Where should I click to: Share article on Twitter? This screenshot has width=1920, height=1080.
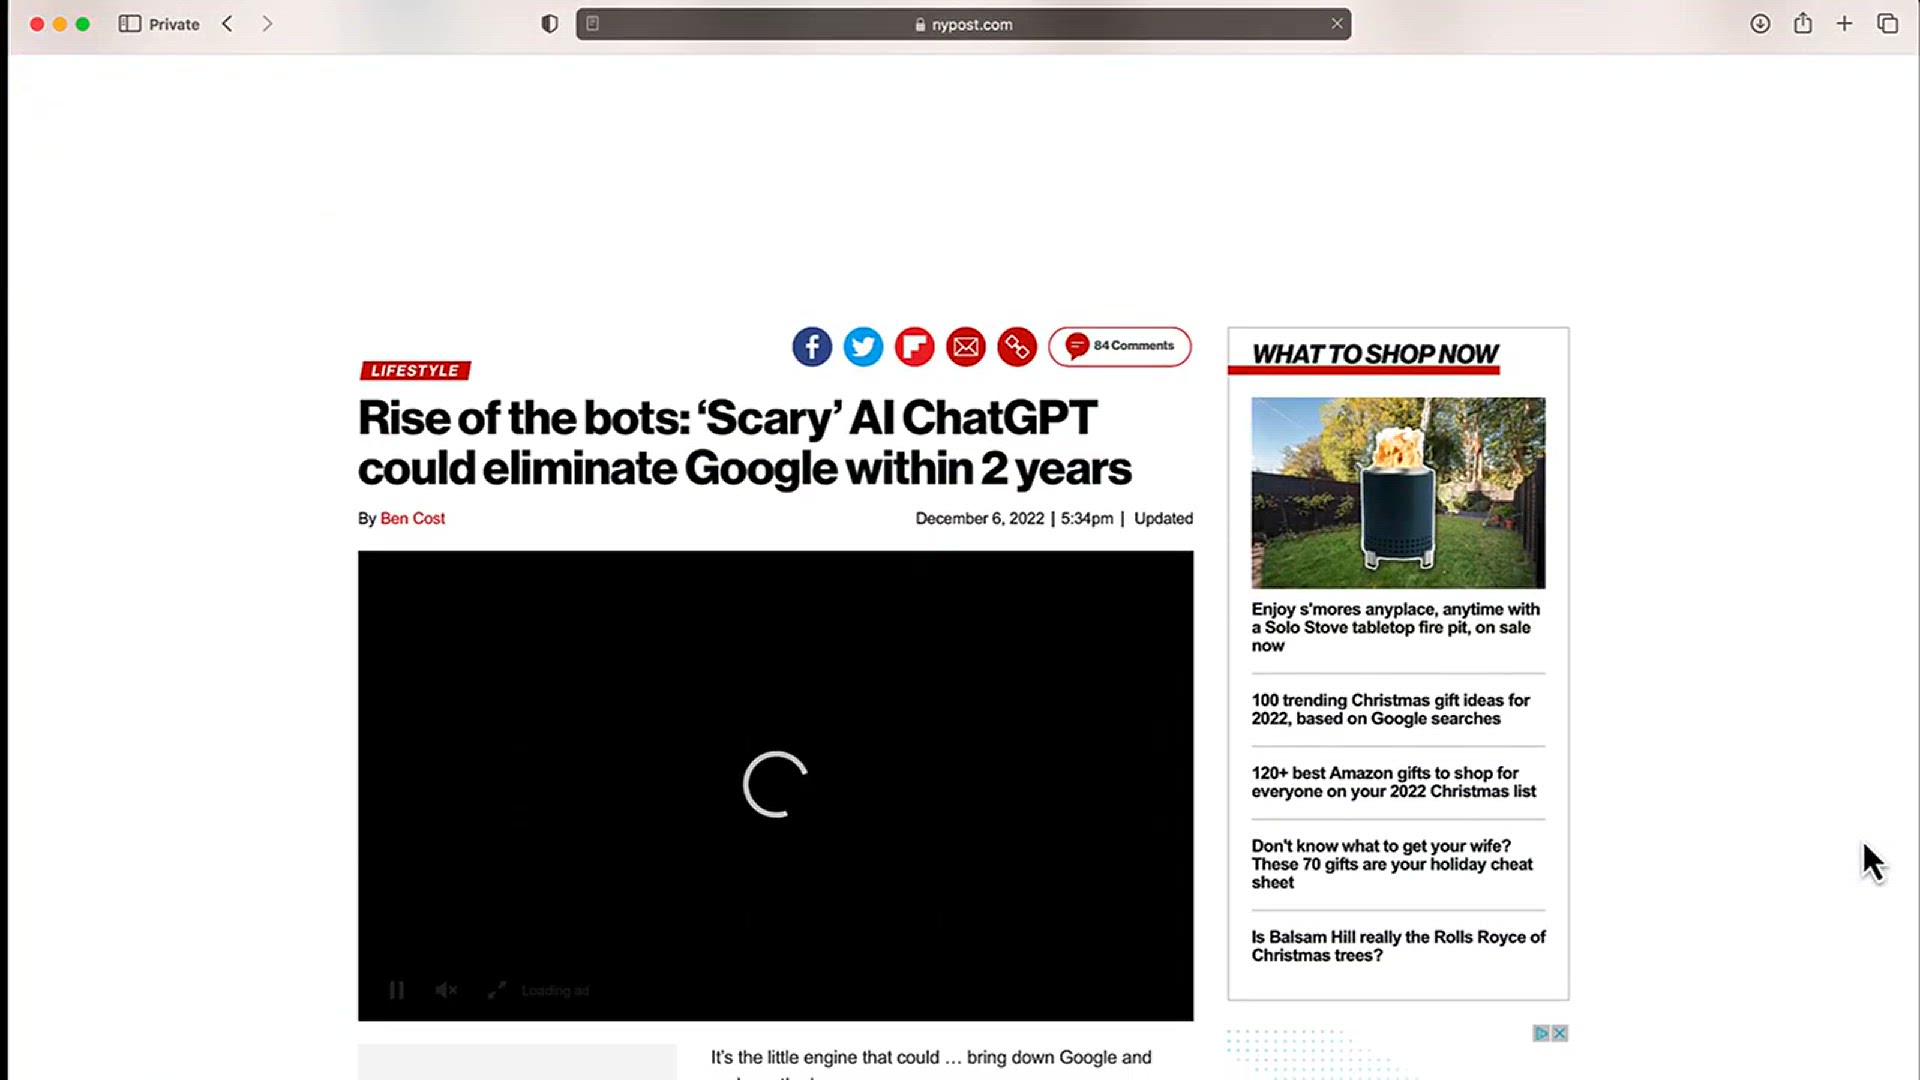click(x=863, y=347)
